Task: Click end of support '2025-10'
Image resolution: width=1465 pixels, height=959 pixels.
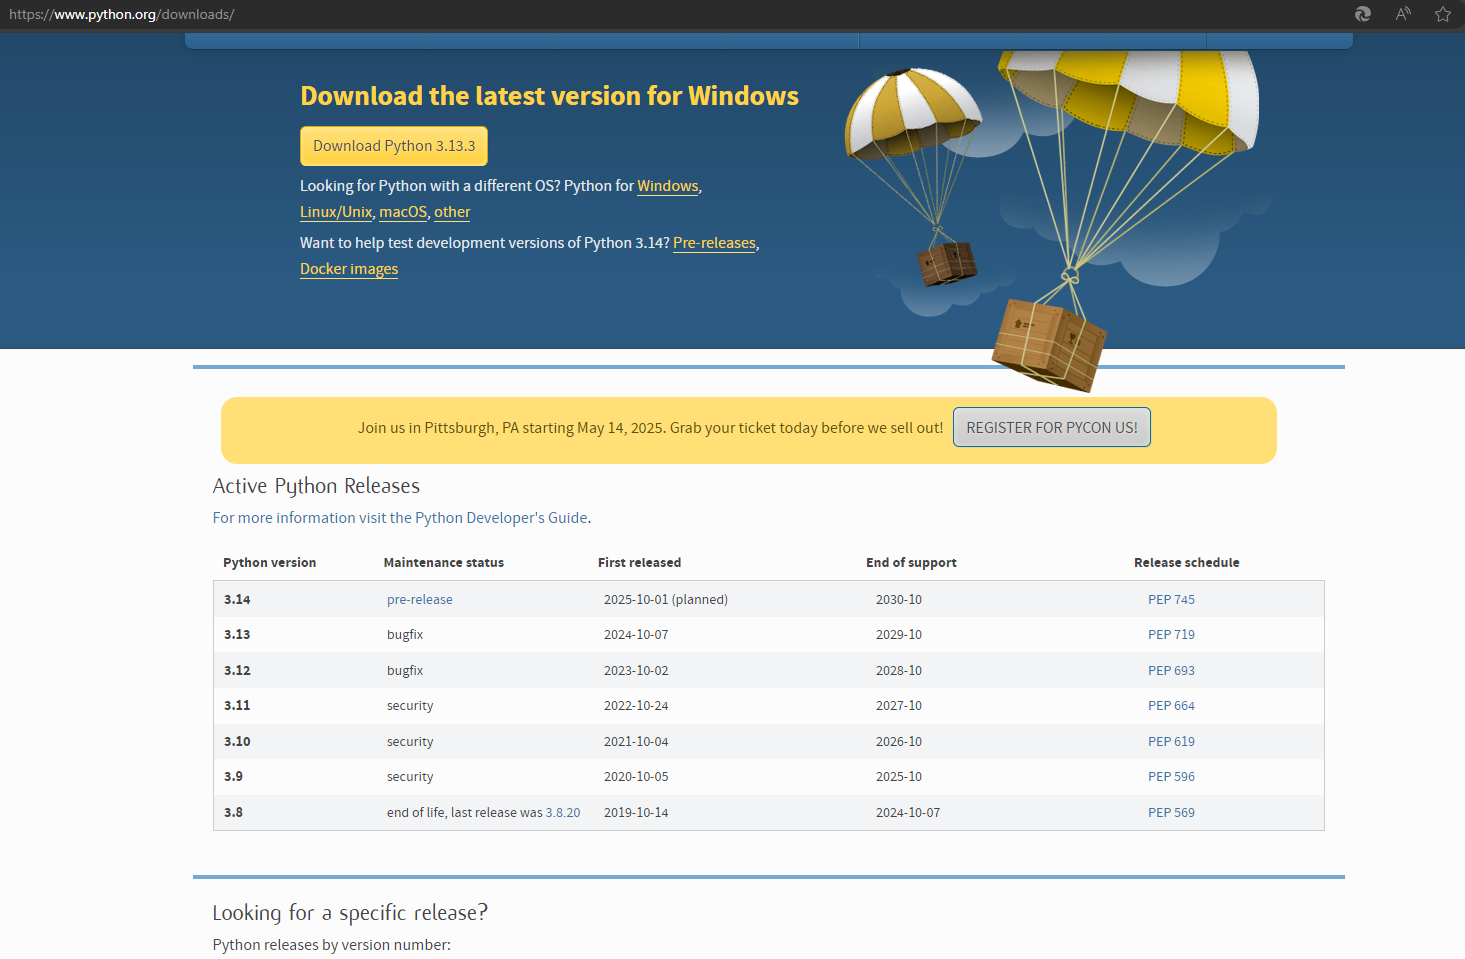Action: tap(899, 777)
